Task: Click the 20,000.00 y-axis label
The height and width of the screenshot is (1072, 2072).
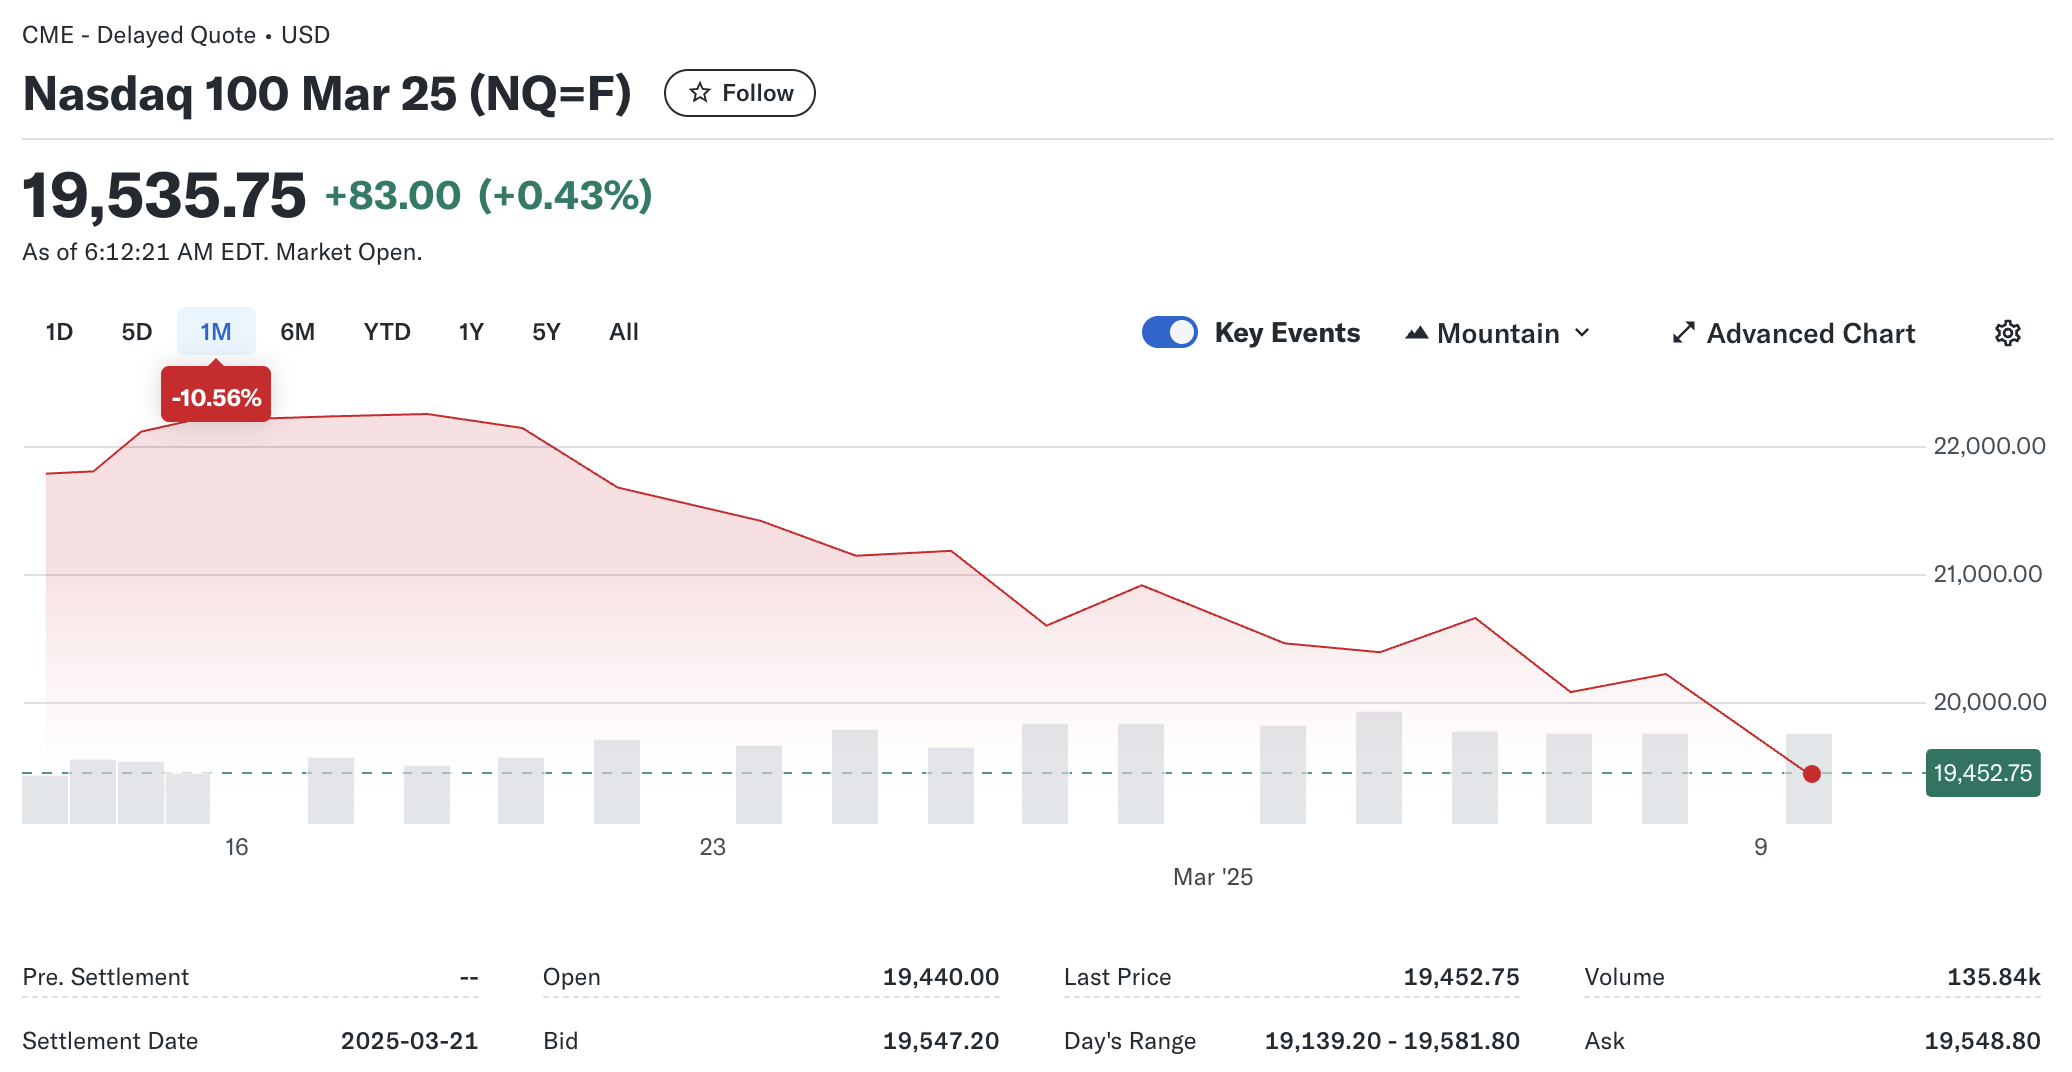Action: click(1989, 702)
